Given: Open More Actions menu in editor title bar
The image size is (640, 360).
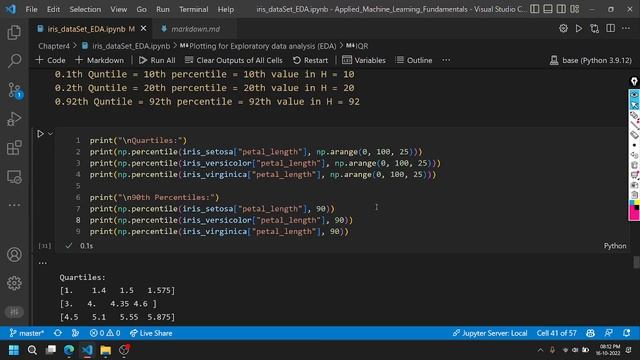Looking at the screenshot, I should click(626, 28).
